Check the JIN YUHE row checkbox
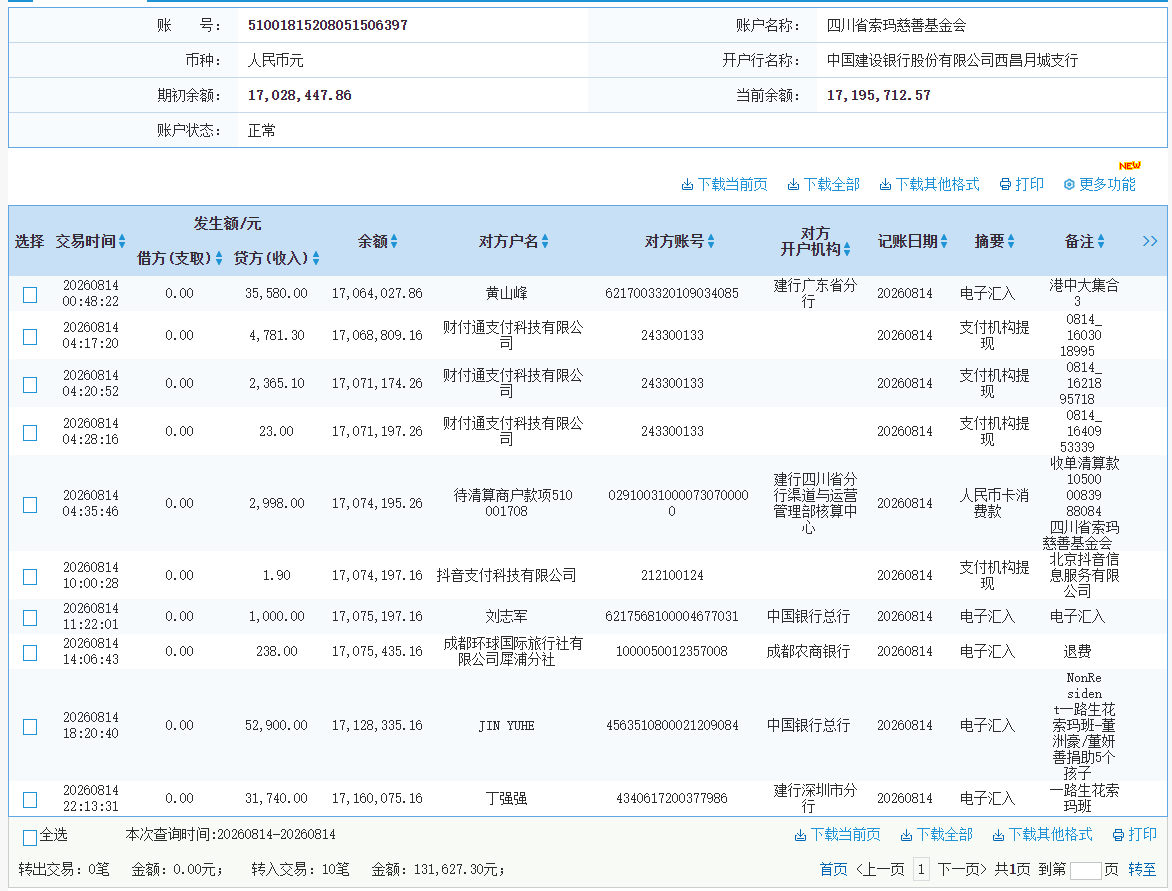This screenshot has width=1172, height=891. (x=30, y=727)
